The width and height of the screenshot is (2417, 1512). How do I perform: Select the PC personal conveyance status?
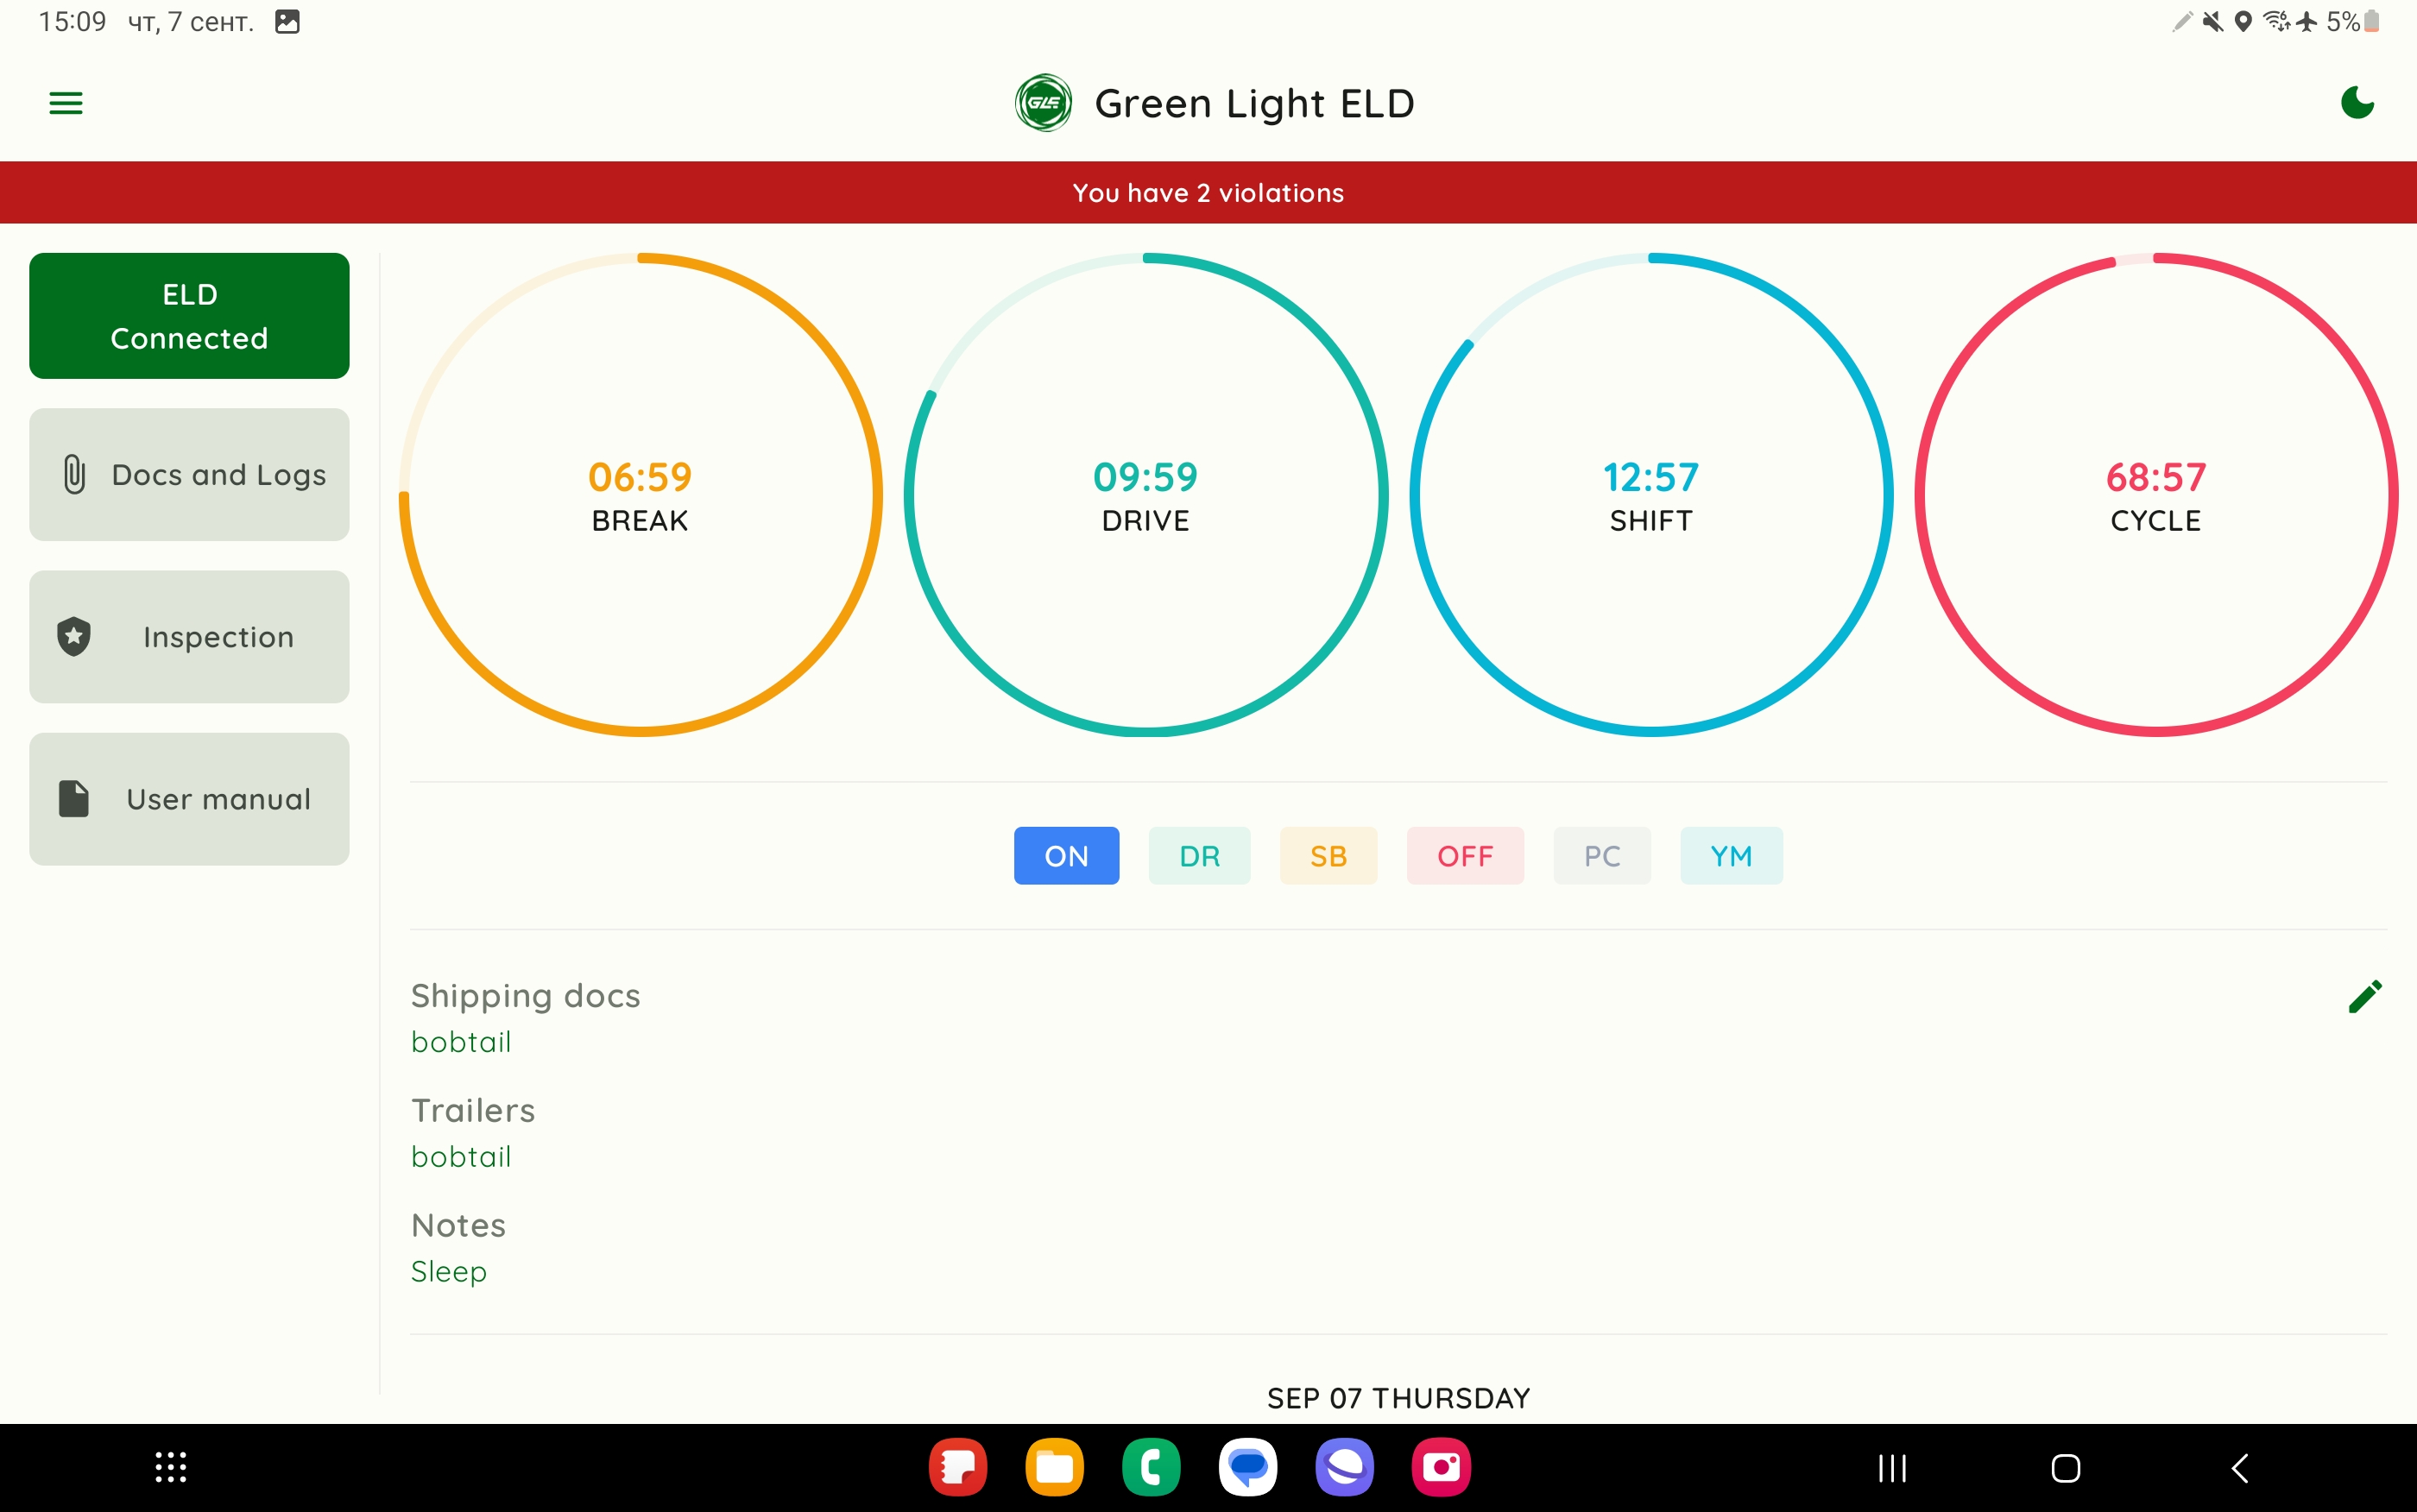[1601, 855]
